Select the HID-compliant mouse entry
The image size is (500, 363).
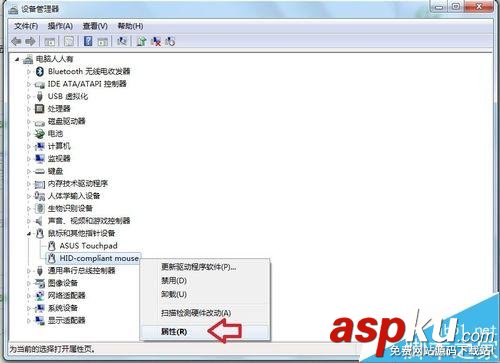tap(99, 258)
